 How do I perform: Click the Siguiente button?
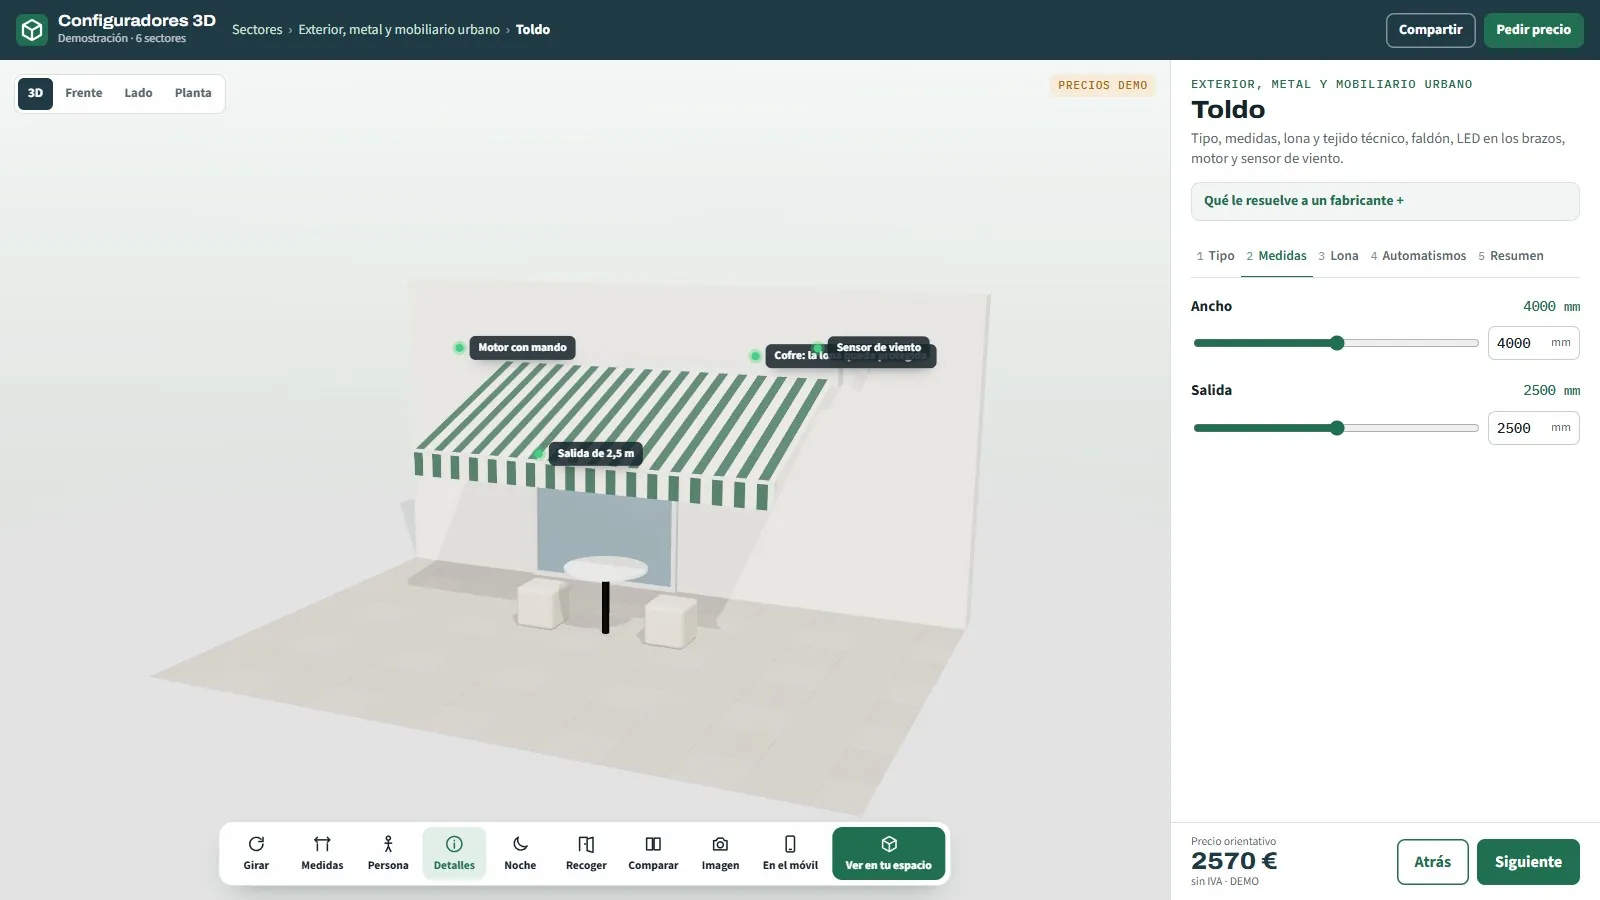coord(1528,862)
